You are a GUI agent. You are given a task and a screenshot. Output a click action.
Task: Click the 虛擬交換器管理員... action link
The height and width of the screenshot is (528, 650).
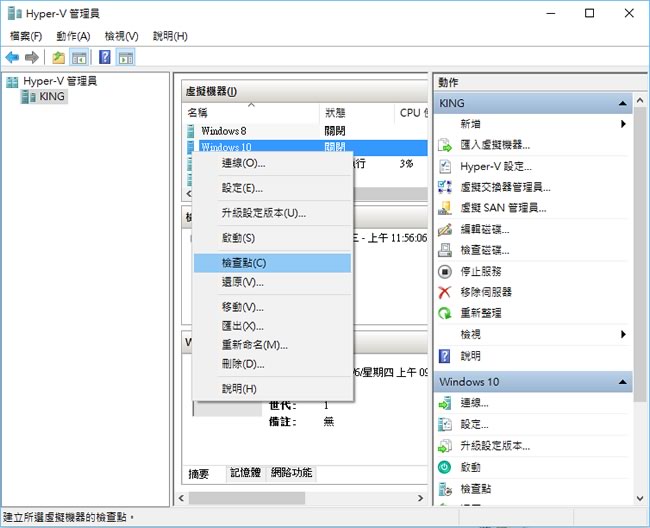[505, 187]
